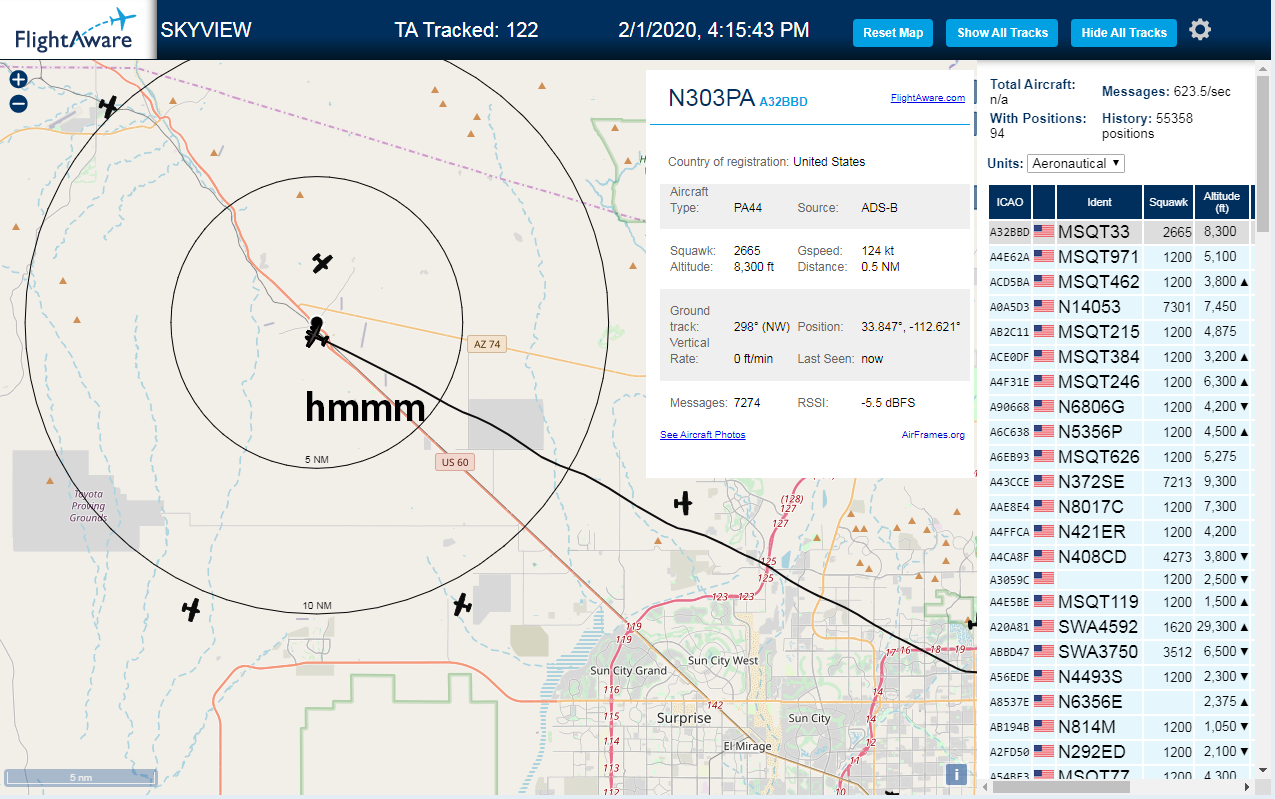Select aircraft row SWA3750

click(1120, 652)
